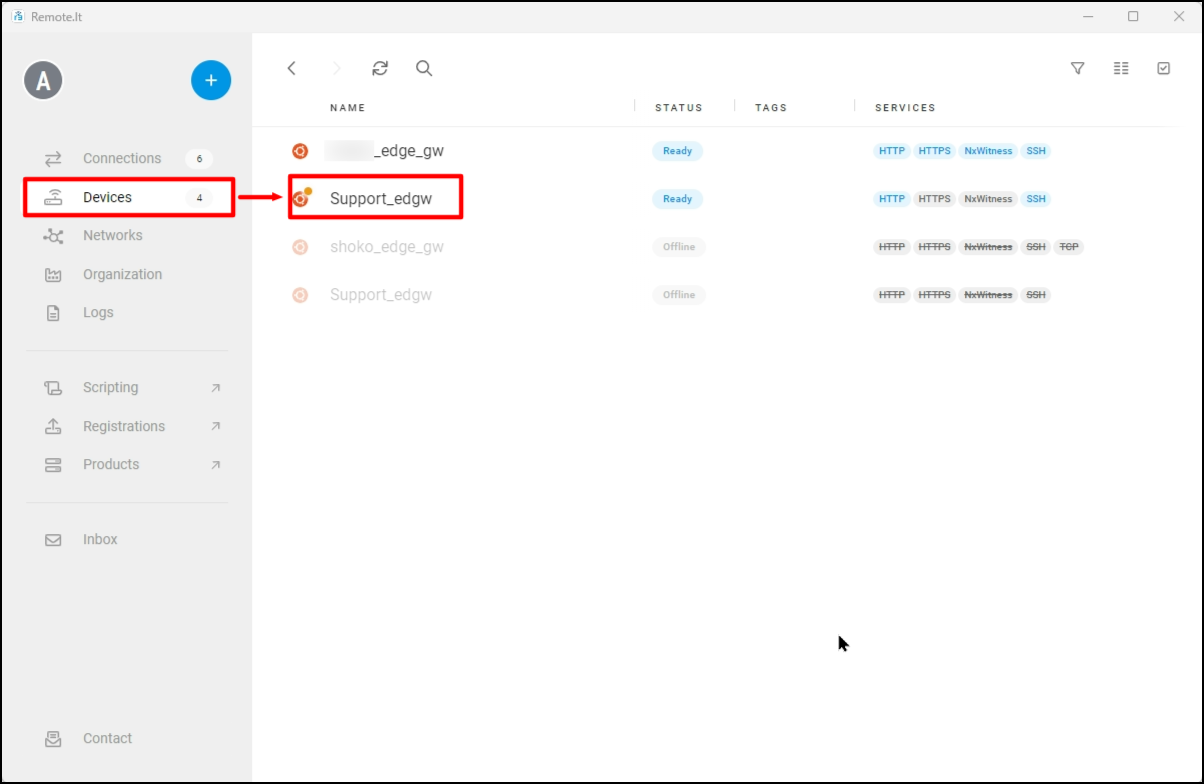Click the circular A avatar
Image resolution: width=1204 pixels, height=784 pixels.
[43, 80]
